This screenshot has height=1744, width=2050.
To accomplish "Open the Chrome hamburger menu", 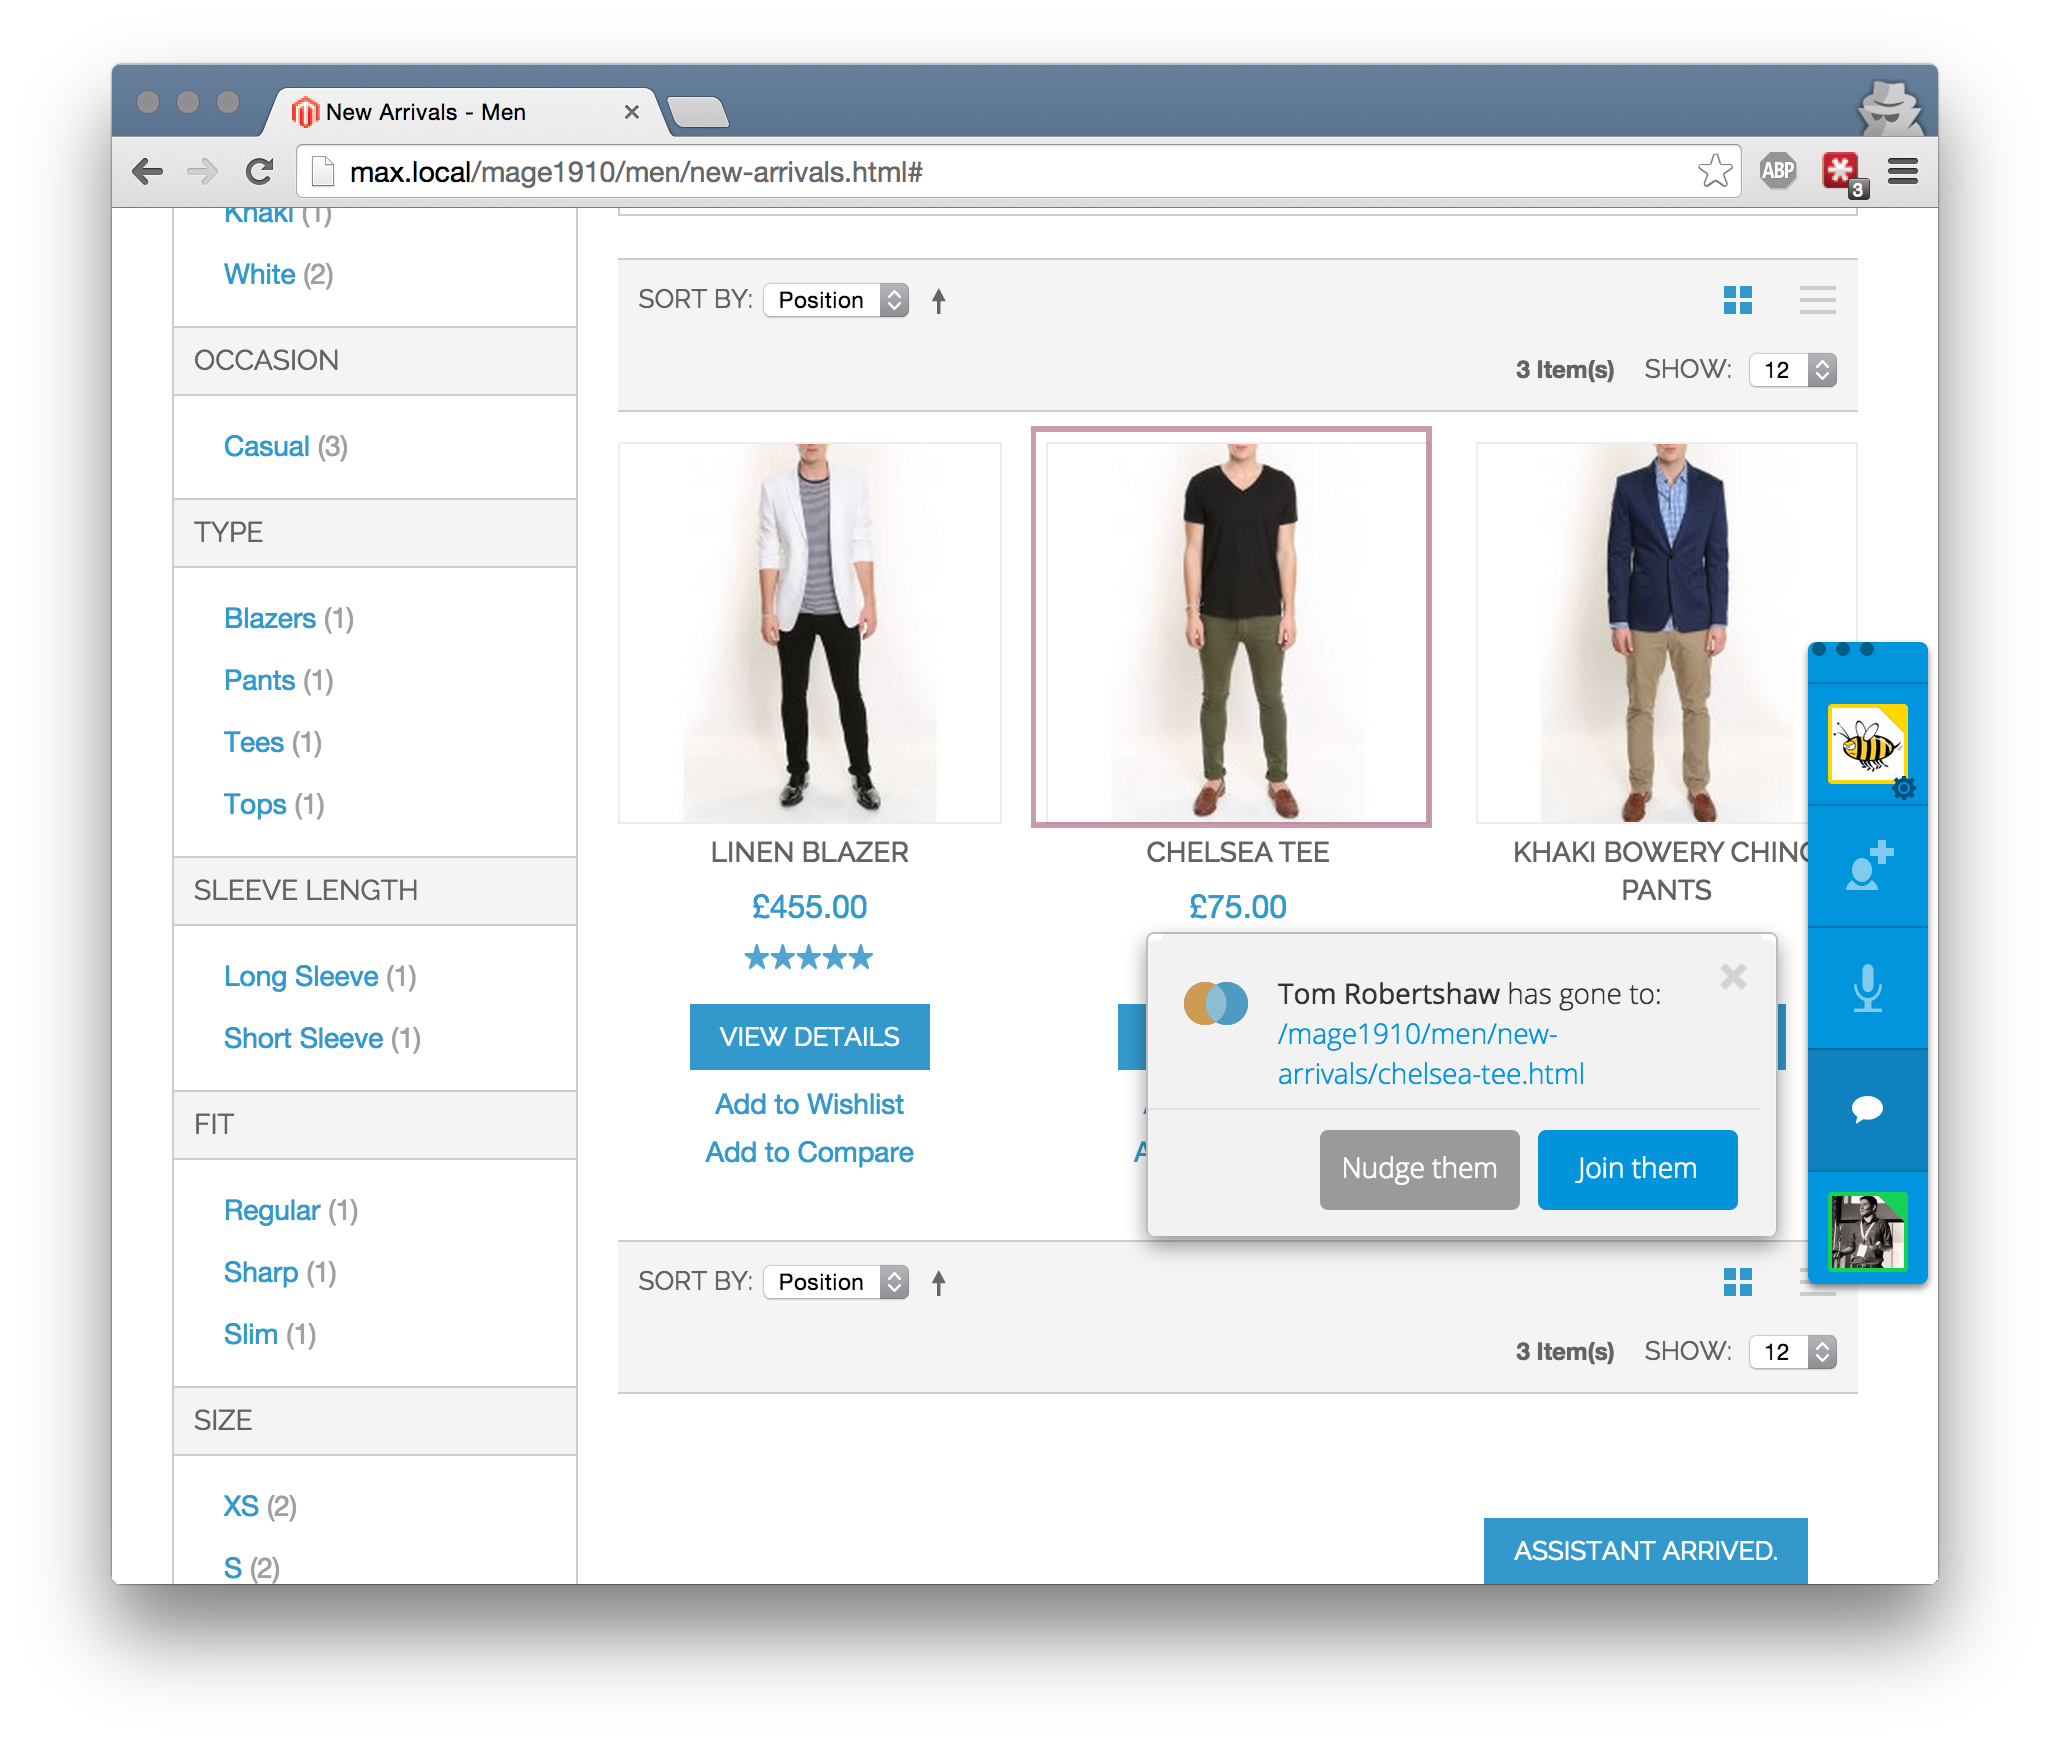I will coord(1902,171).
